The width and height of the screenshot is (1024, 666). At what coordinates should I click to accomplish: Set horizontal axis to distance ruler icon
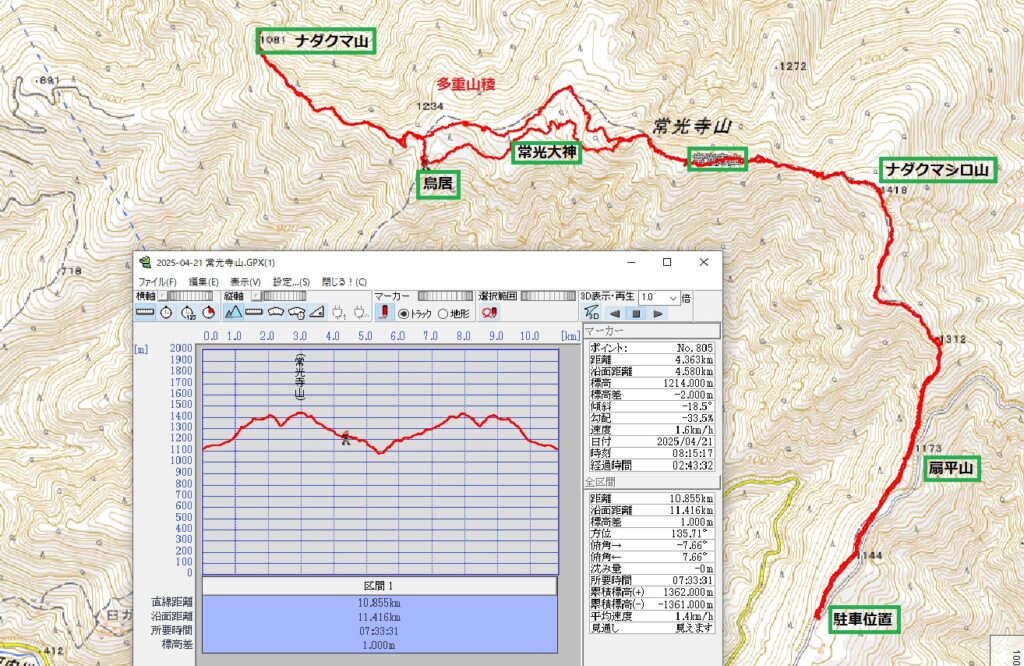click(145, 313)
